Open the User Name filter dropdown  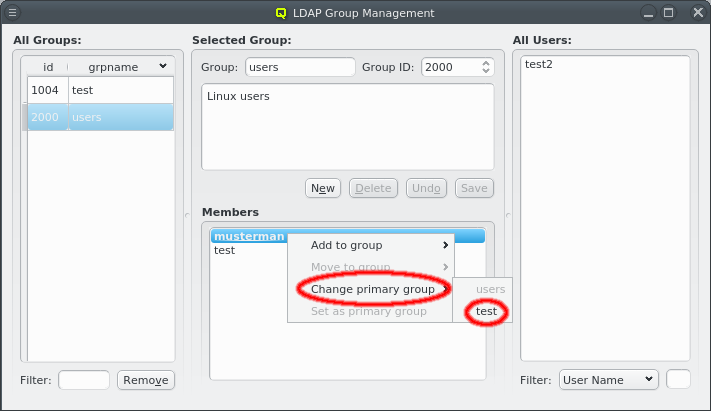coord(608,379)
